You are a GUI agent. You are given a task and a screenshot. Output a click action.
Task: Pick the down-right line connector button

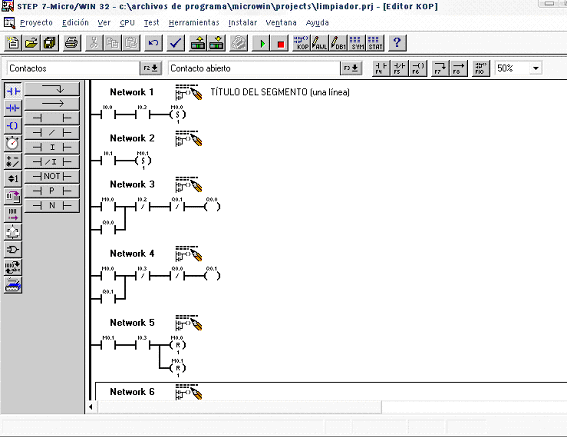52,89
